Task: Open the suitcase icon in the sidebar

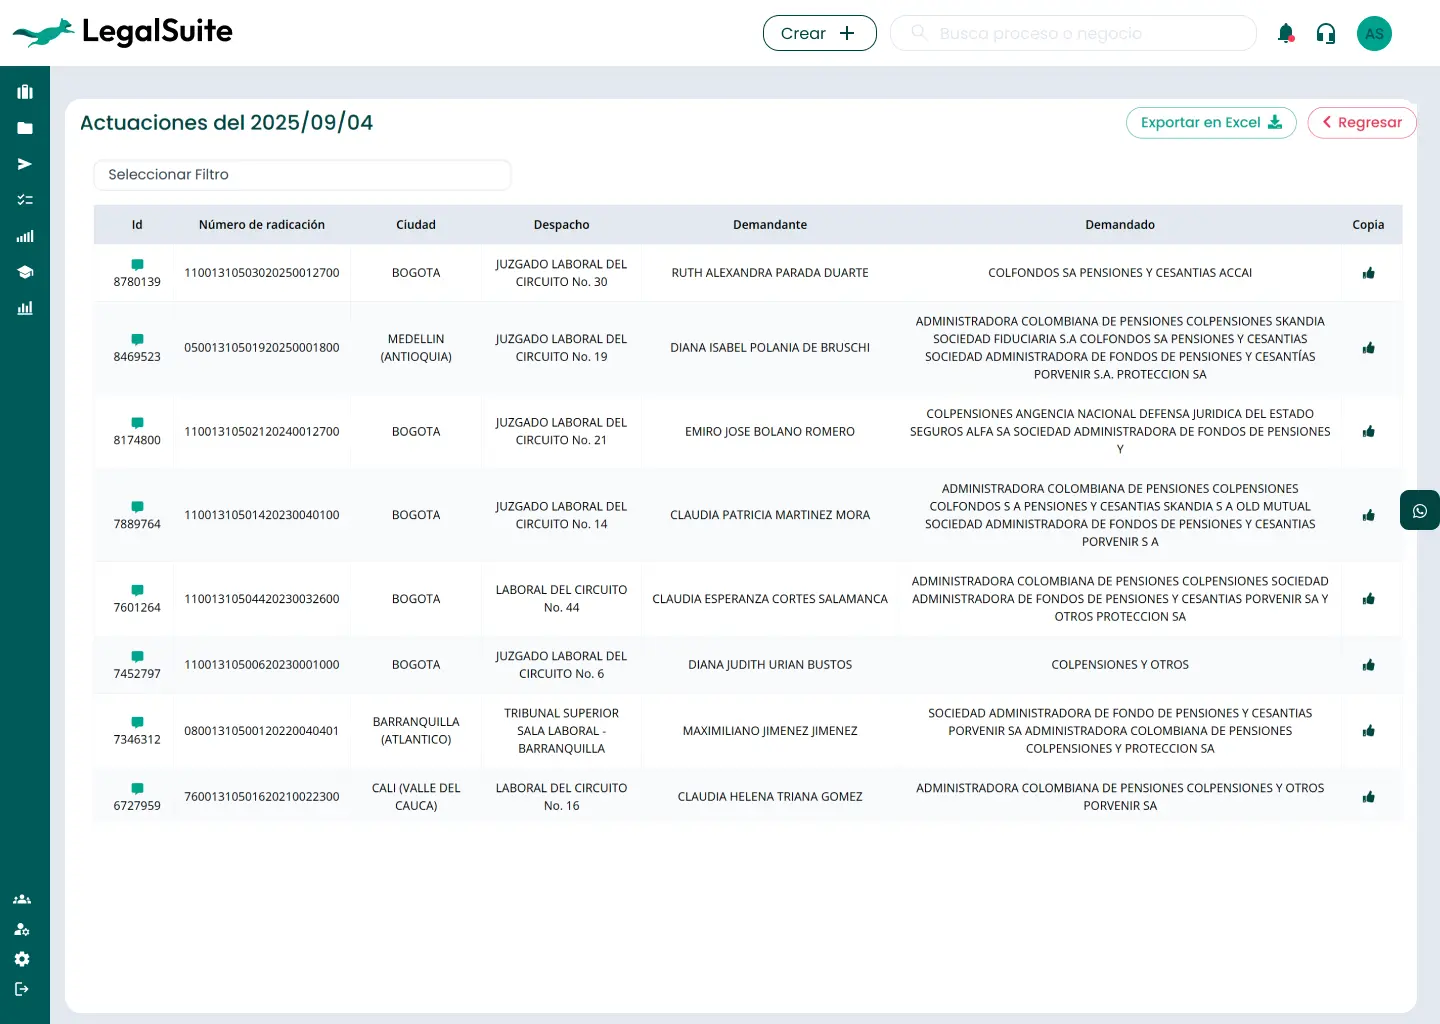Action: point(25,92)
